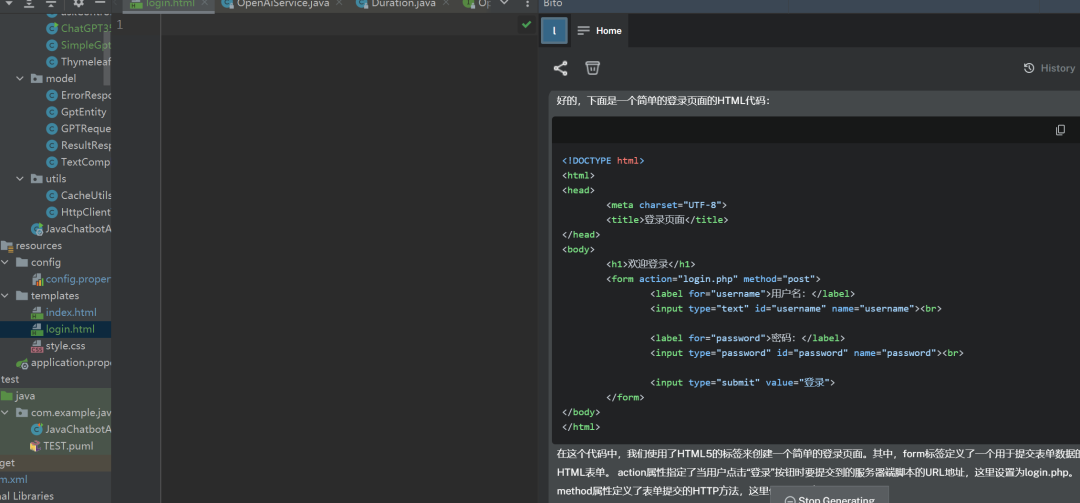
Task: Click the green inspection checkmark in editor
Action: coord(527,24)
